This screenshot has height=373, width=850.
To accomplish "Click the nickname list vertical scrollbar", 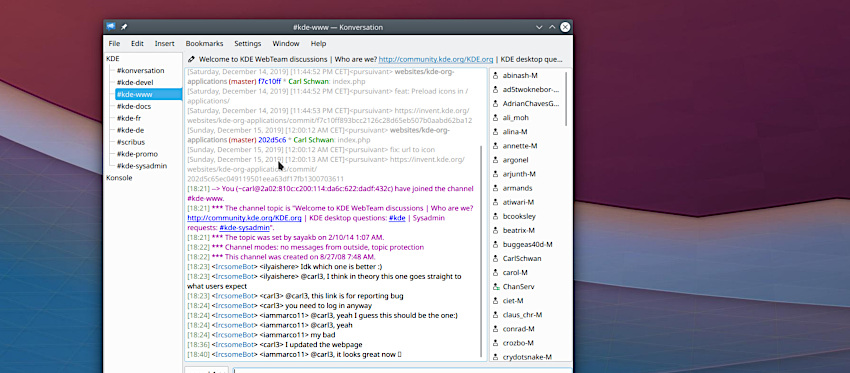I will [x=566, y=98].
